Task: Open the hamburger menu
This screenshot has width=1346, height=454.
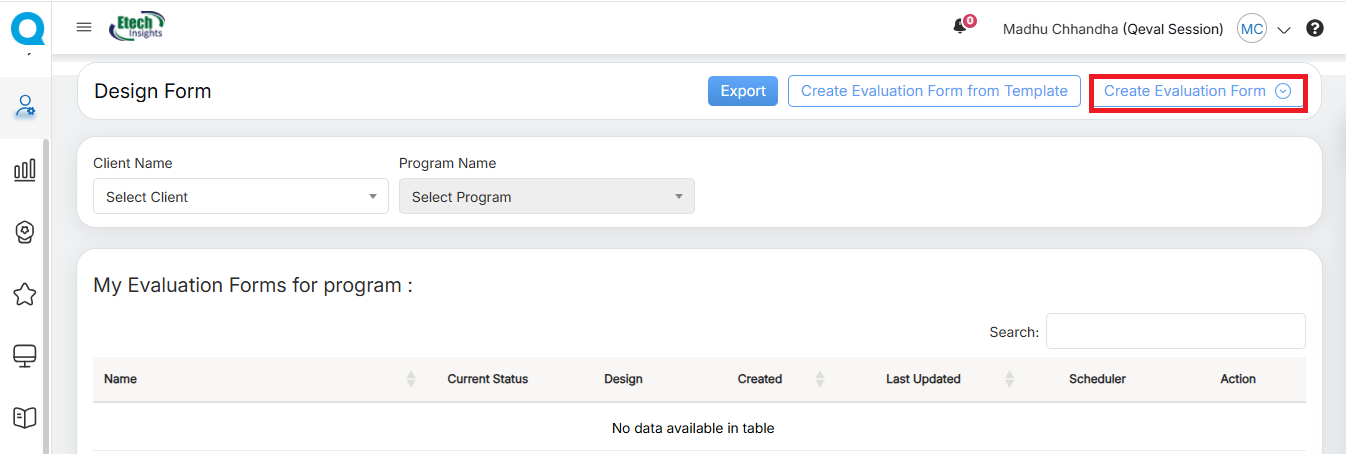Action: (x=84, y=27)
